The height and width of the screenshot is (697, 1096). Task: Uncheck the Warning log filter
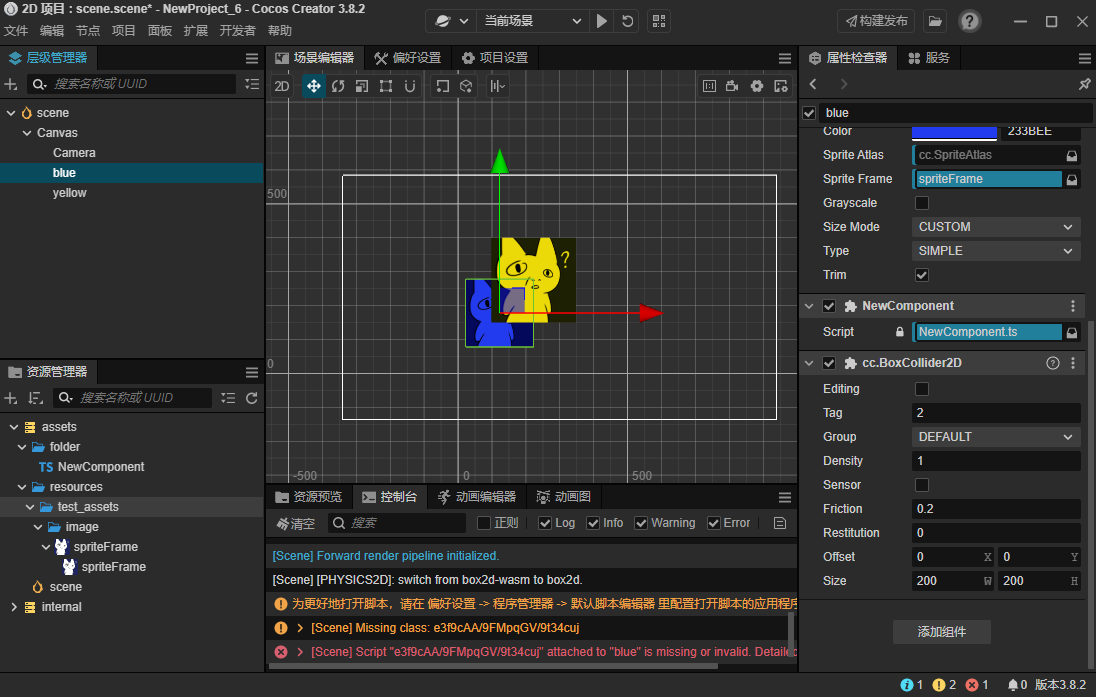641,523
